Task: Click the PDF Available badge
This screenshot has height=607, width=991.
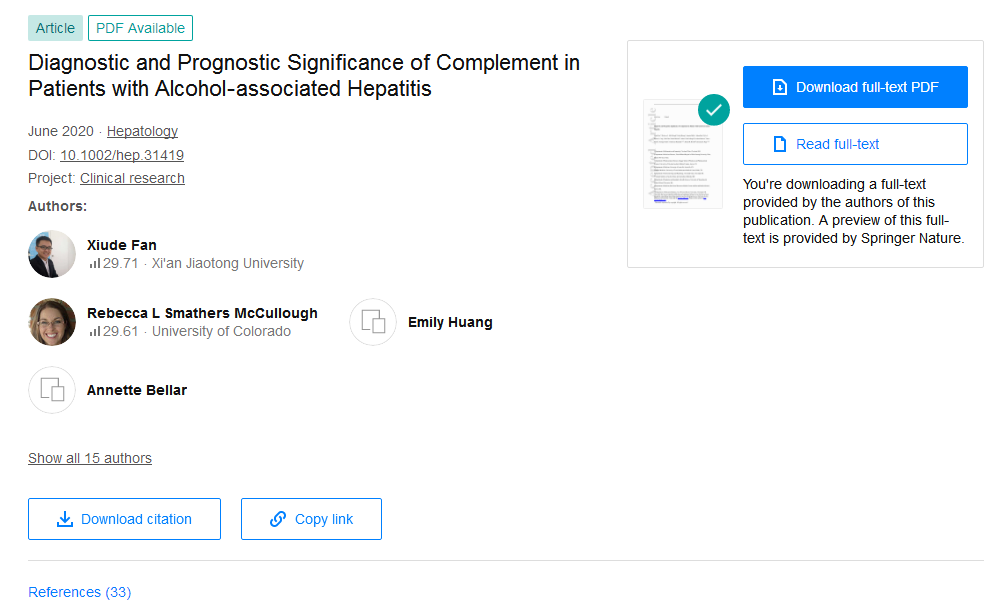Action: pyautogui.click(x=140, y=28)
